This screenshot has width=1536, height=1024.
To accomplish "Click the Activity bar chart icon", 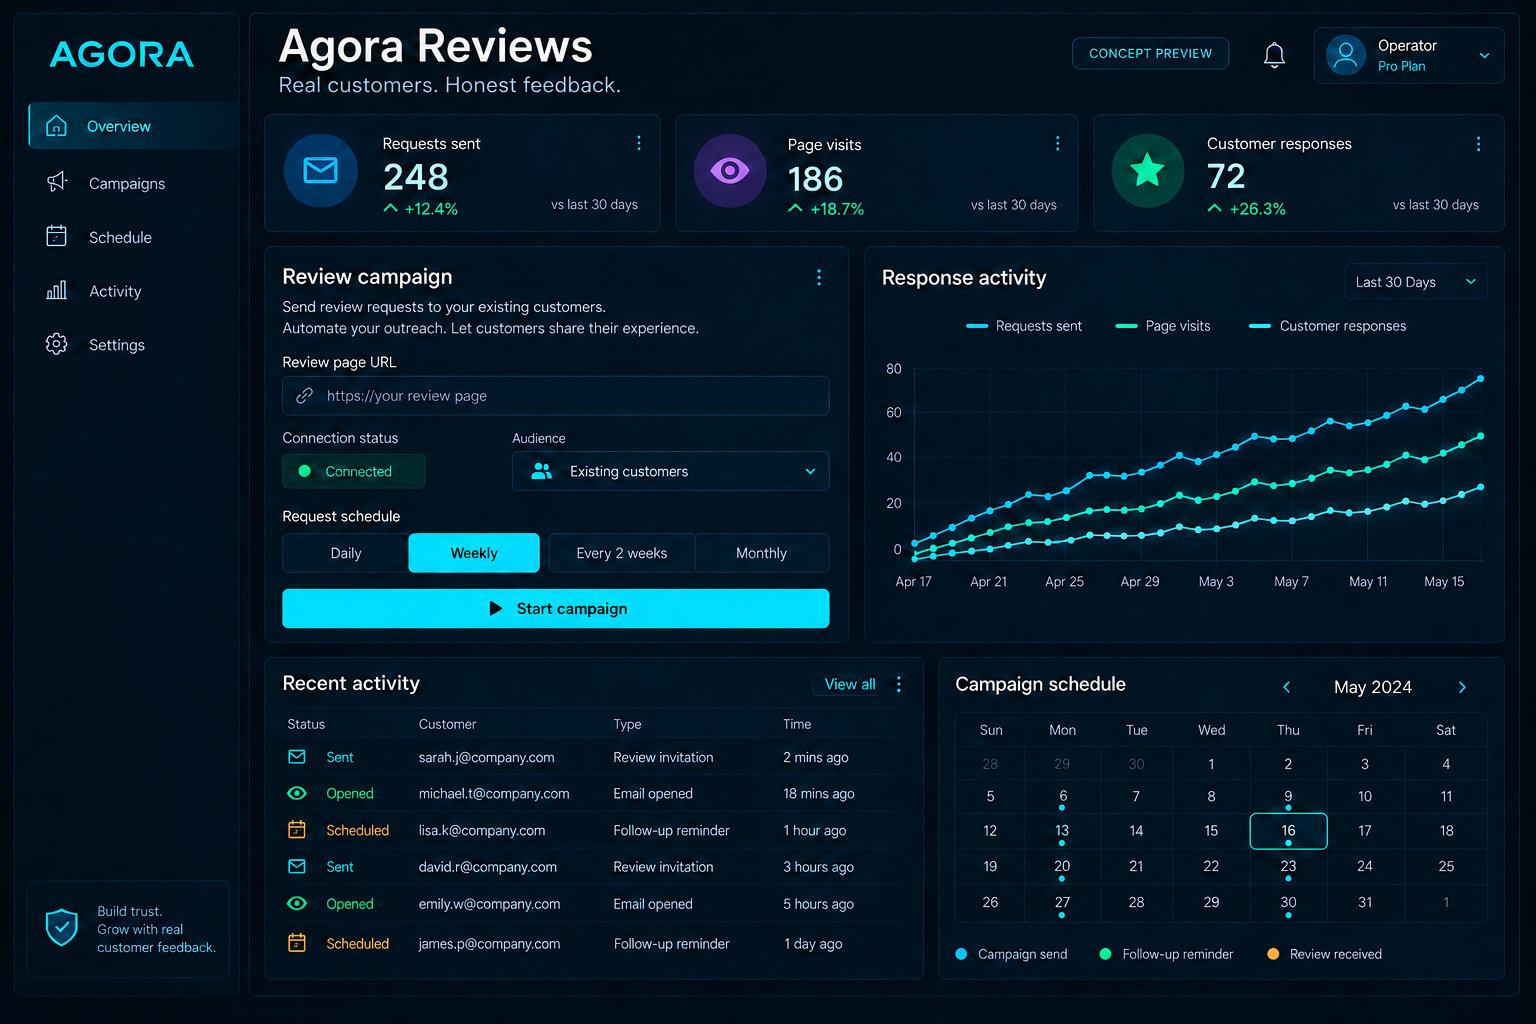I will click(57, 290).
